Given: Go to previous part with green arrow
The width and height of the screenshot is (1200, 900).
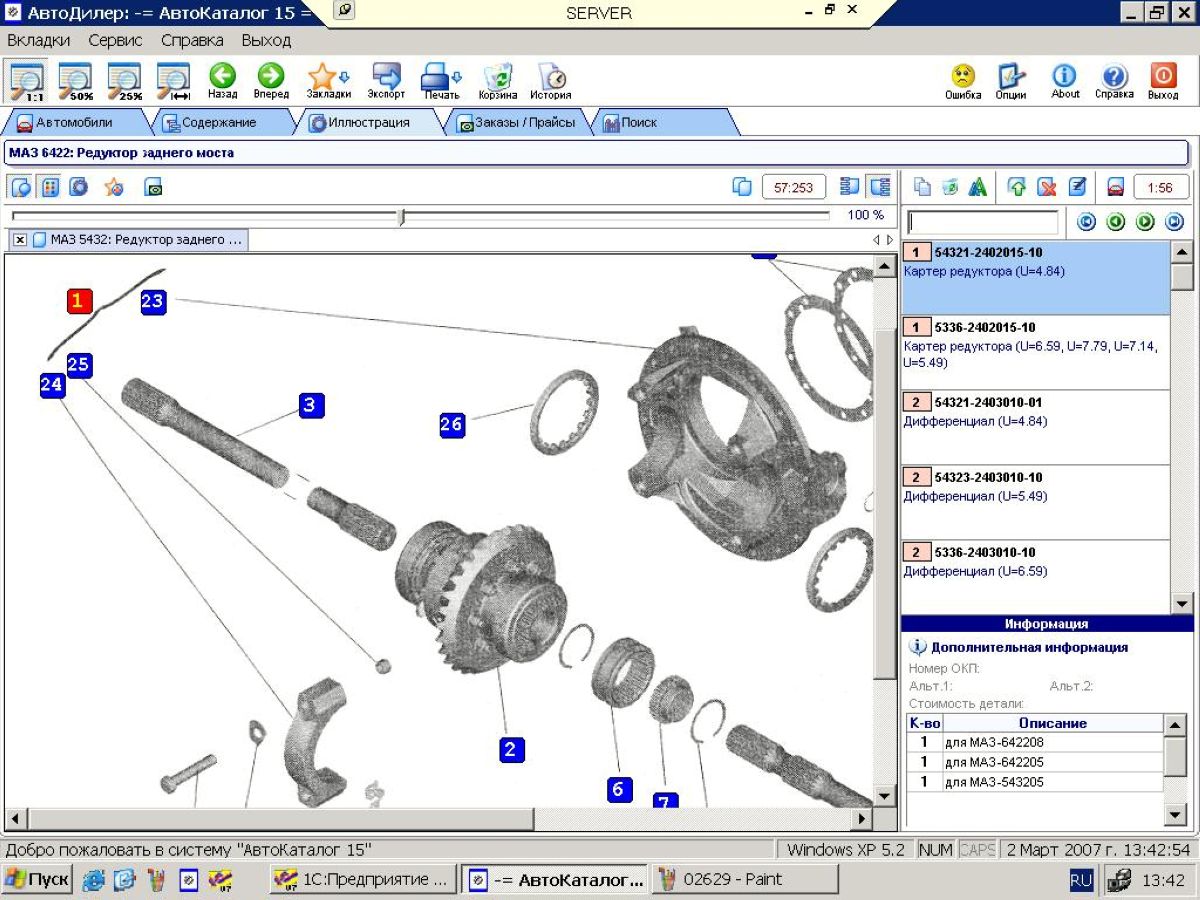Looking at the screenshot, I should coord(1116,222).
